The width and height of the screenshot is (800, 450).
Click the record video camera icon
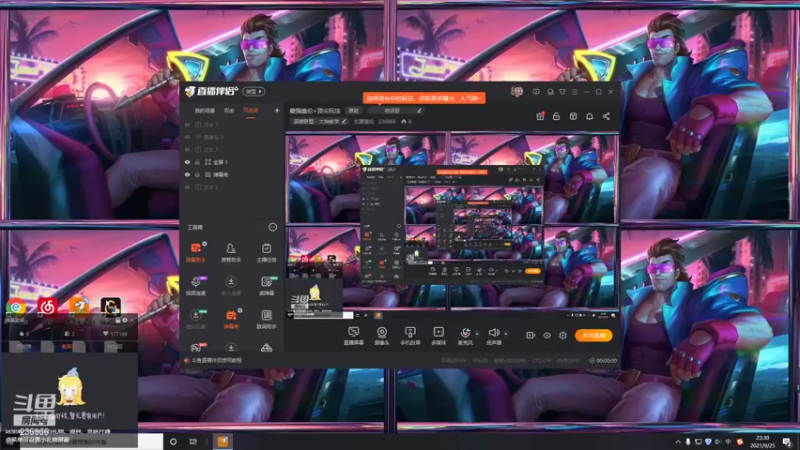pos(531,335)
